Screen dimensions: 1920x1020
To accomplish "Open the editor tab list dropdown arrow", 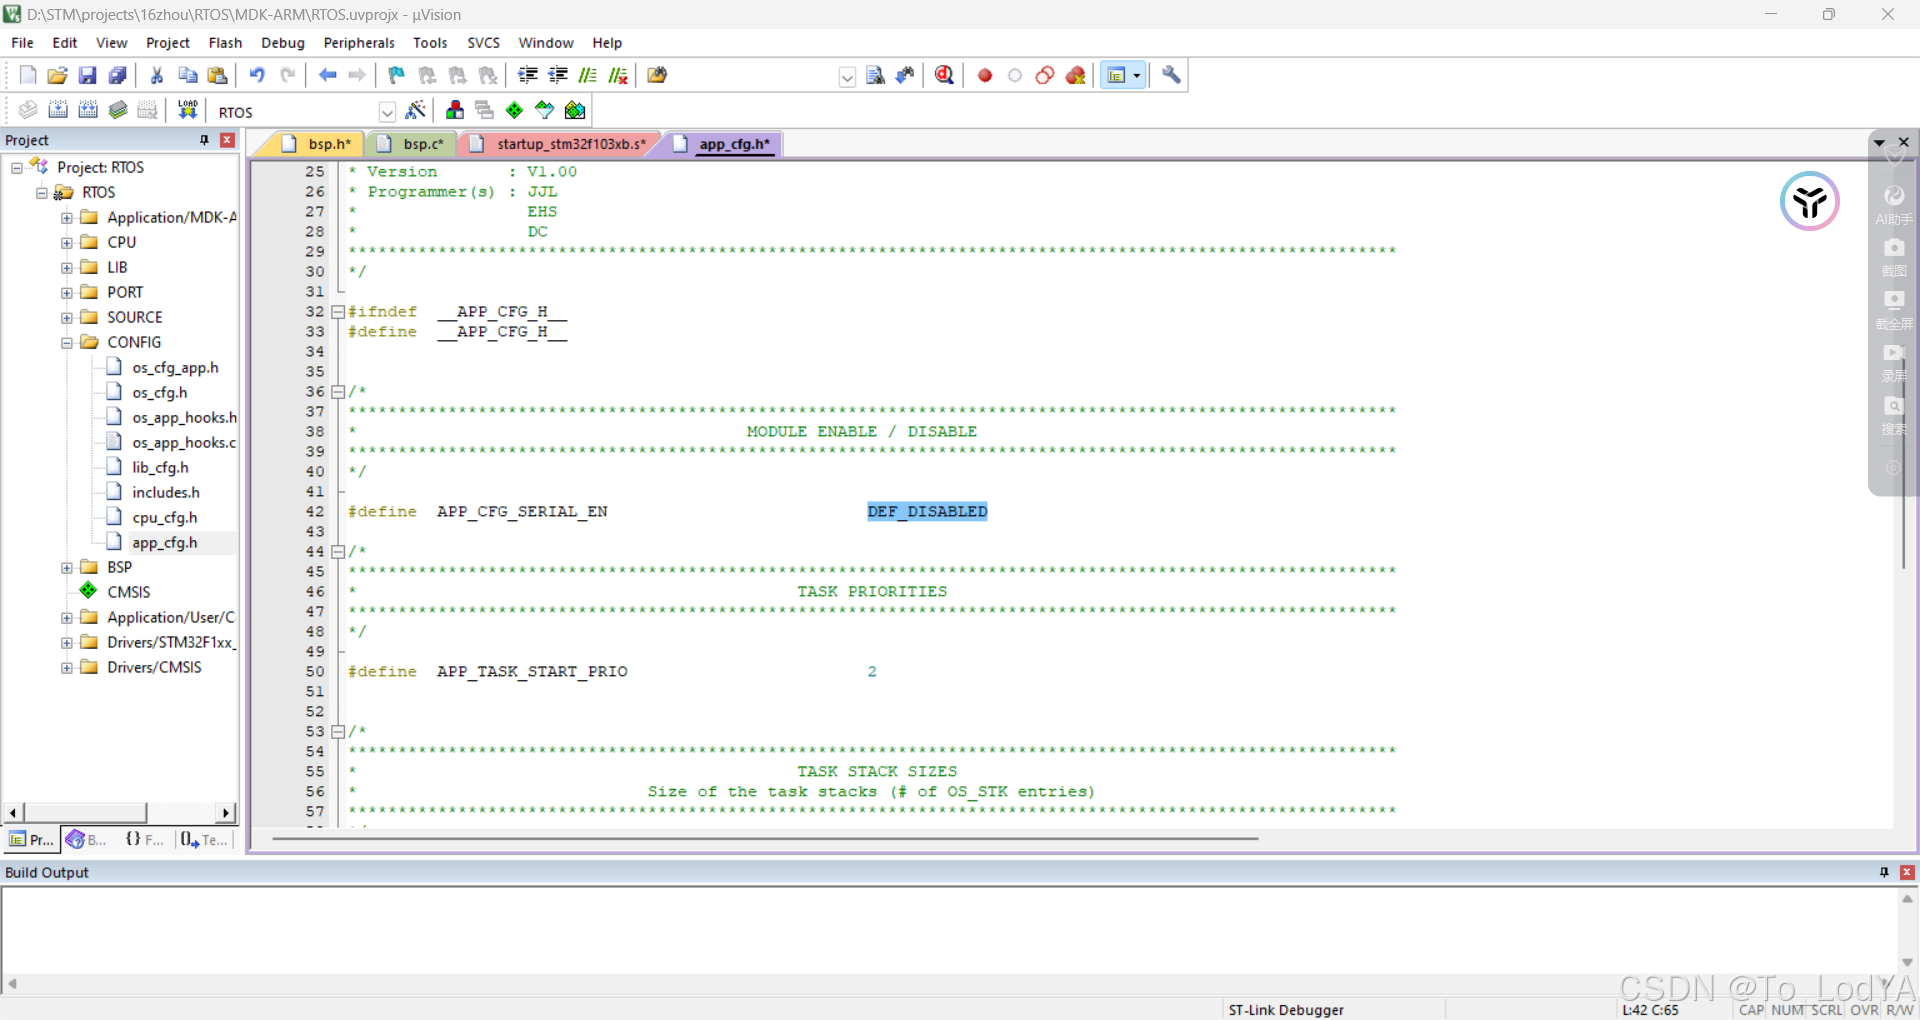I will coord(1879,143).
